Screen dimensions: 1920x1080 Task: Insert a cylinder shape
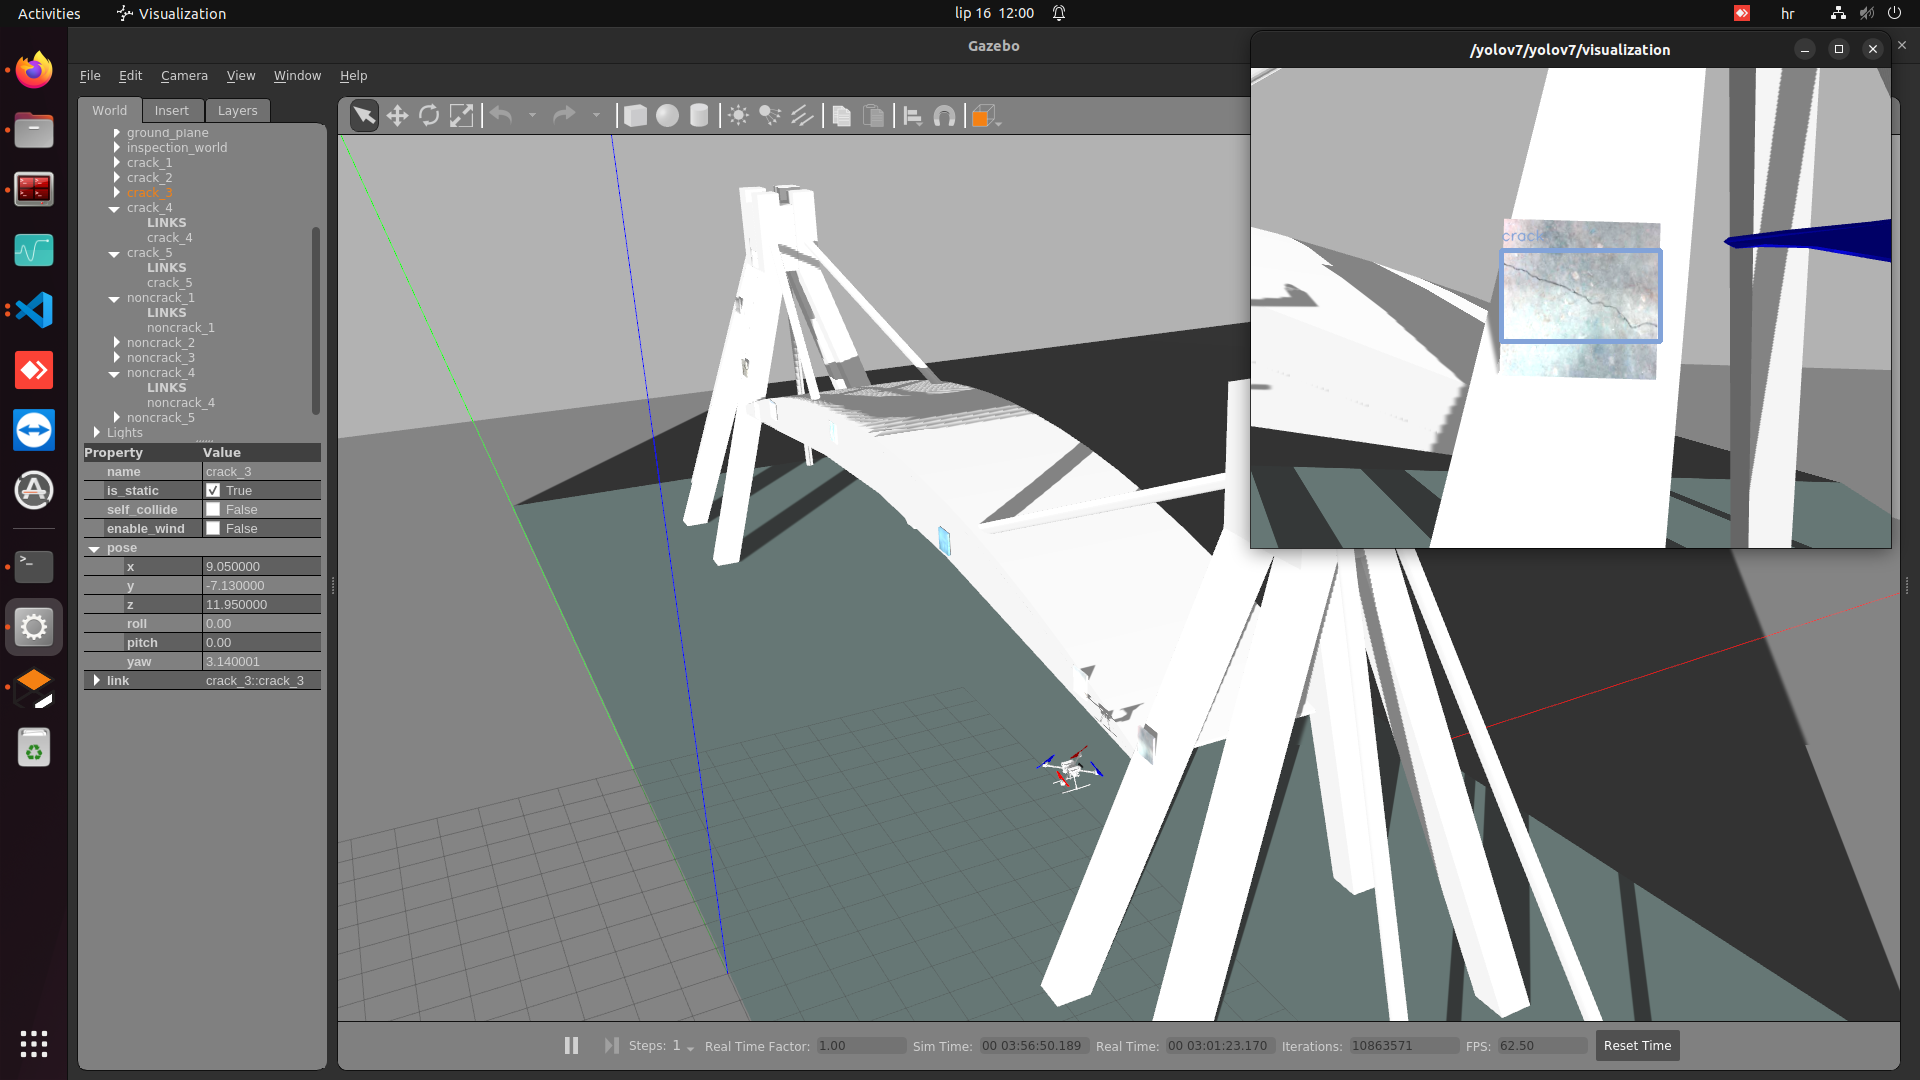[699, 116]
